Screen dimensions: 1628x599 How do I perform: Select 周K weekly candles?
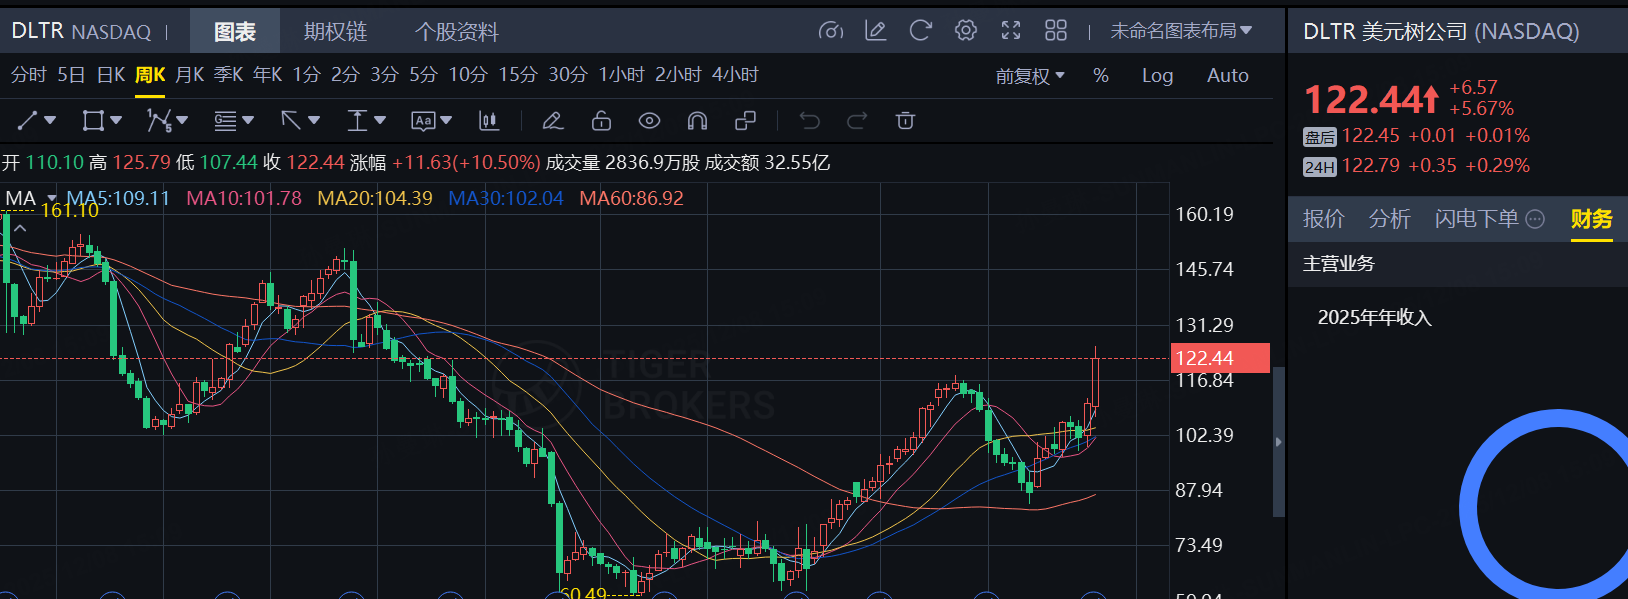[x=150, y=75]
